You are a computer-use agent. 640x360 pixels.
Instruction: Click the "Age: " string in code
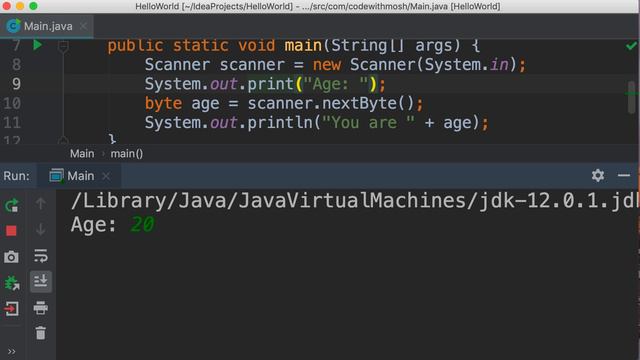click(x=336, y=84)
